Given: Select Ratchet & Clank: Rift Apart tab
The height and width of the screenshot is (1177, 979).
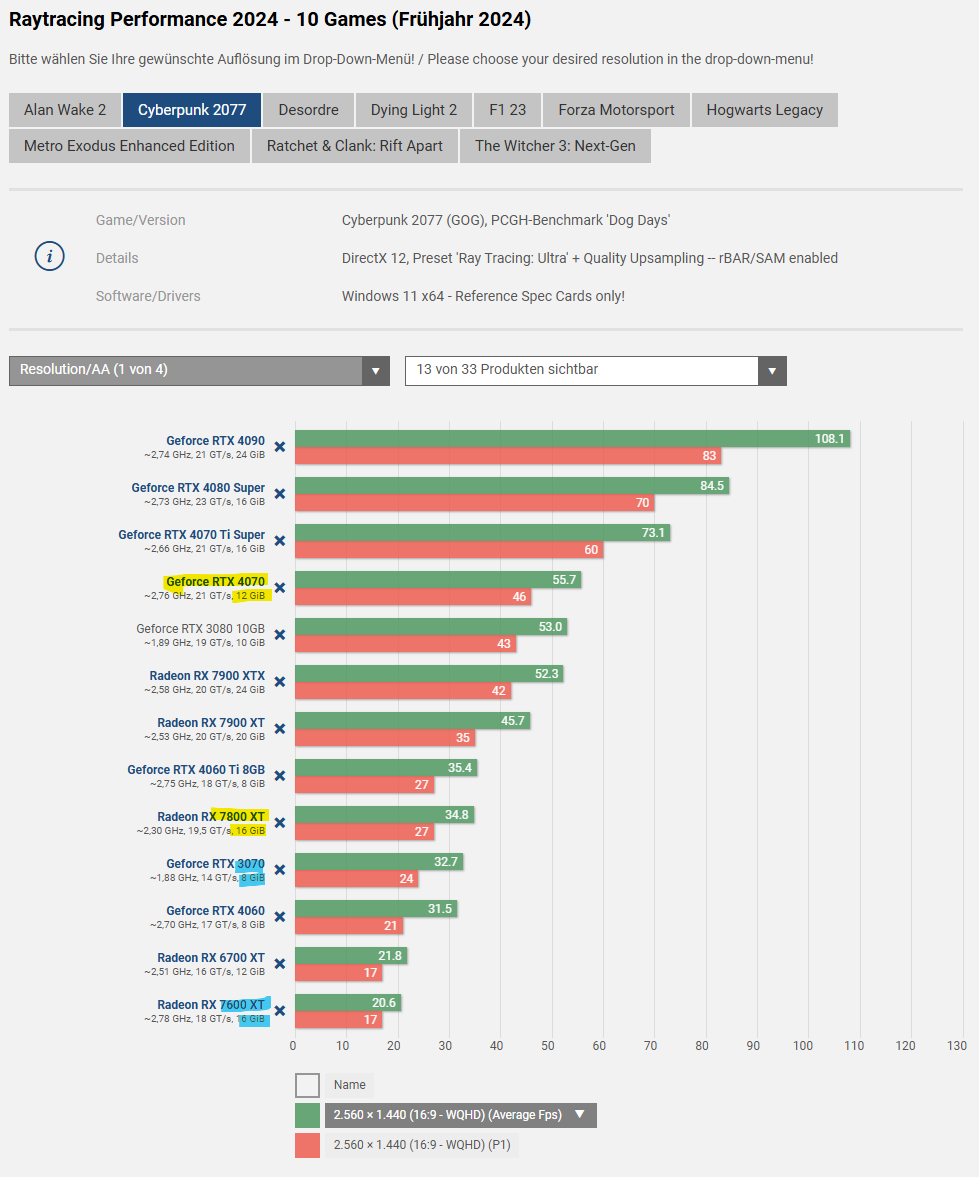Looking at the screenshot, I should [354, 146].
